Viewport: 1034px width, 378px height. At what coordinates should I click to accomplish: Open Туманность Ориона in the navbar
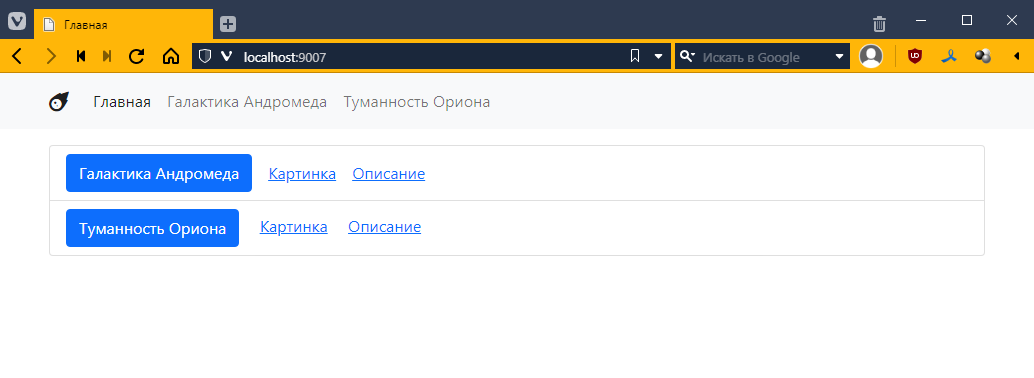pyautogui.click(x=417, y=102)
